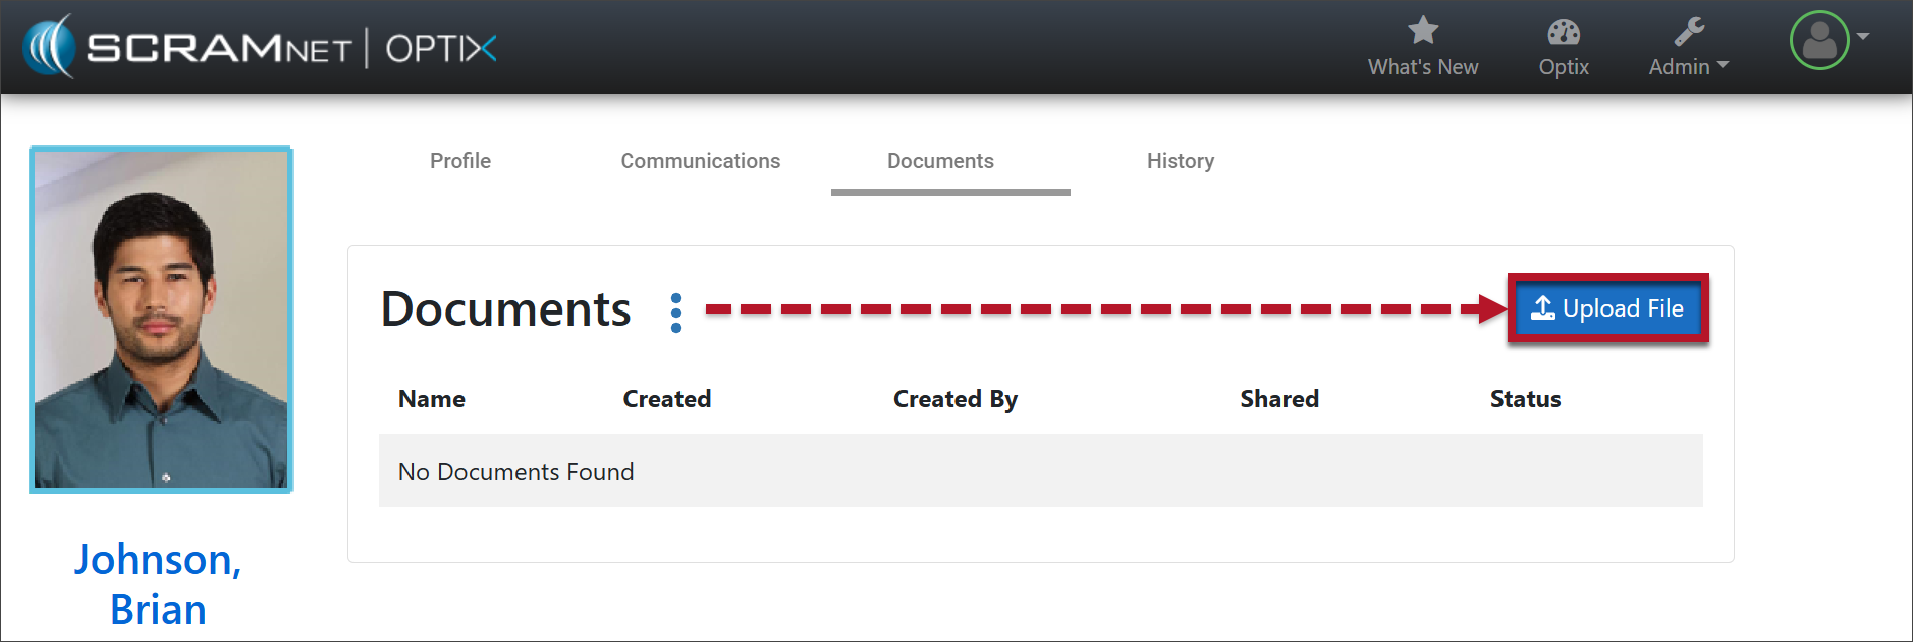This screenshot has width=1913, height=642.
Task: Click the Status column header
Action: click(1525, 399)
